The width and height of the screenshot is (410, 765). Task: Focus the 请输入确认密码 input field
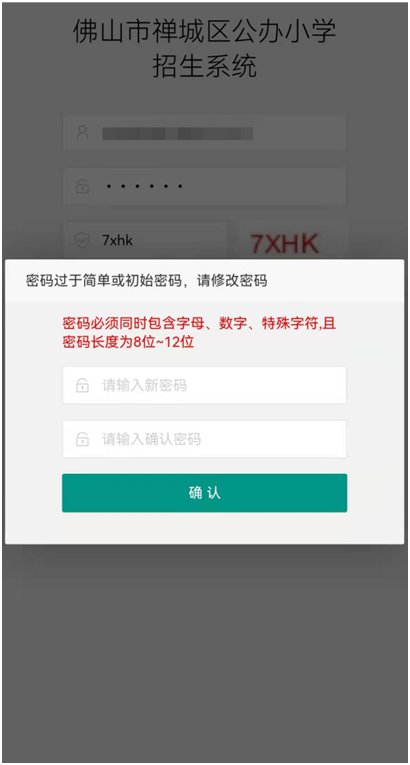205,439
